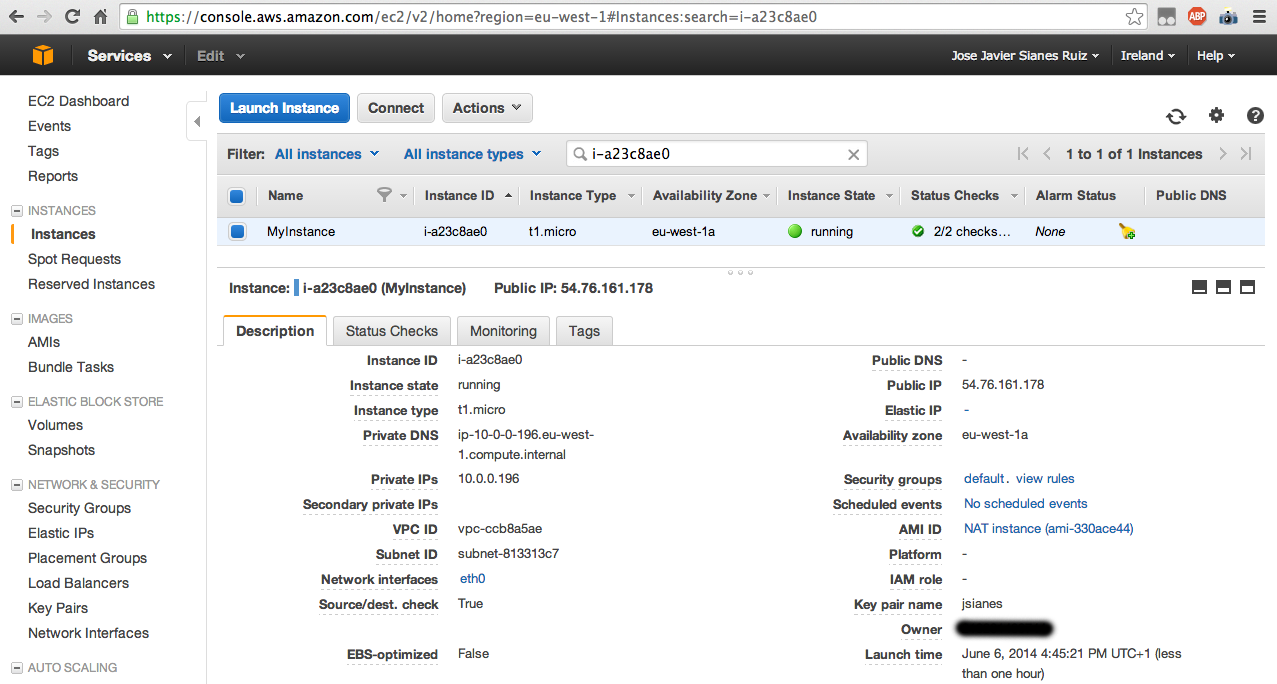This screenshot has width=1277, height=684.
Task: Click the browser back arrow
Action: (x=17, y=17)
